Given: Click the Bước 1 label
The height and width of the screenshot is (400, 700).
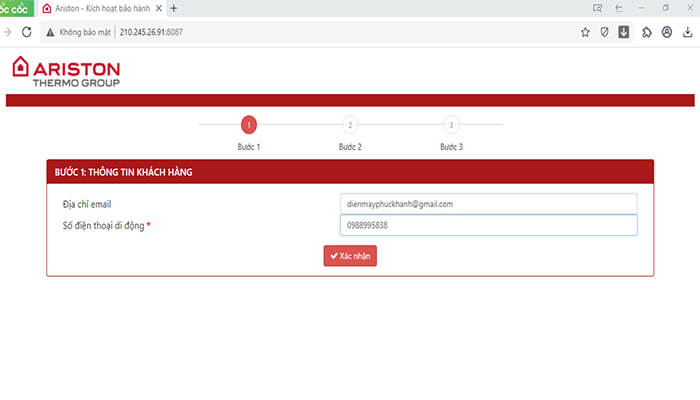Looking at the screenshot, I should (249, 147).
